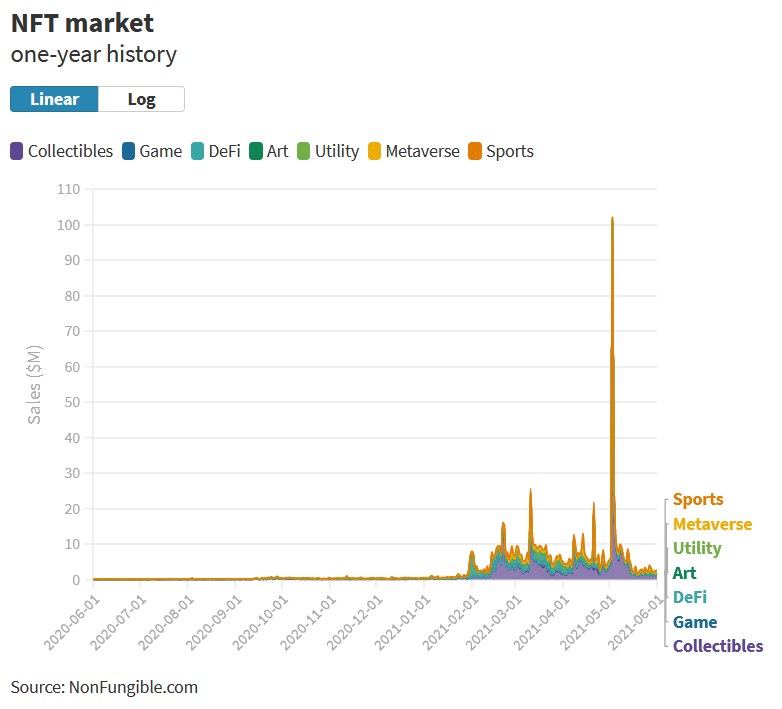Toggle Collectibles series via legend text

click(x=70, y=152)
